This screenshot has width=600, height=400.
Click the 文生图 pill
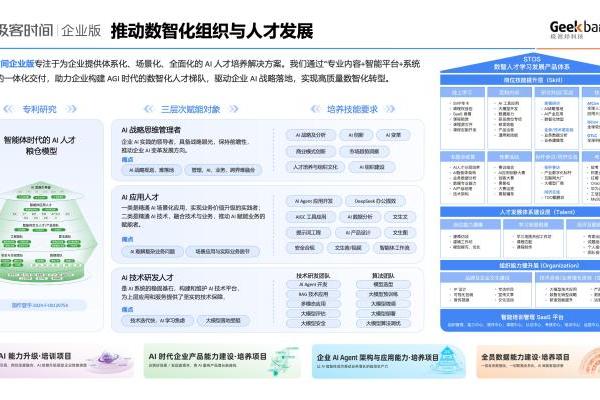(x=400, y=232)
